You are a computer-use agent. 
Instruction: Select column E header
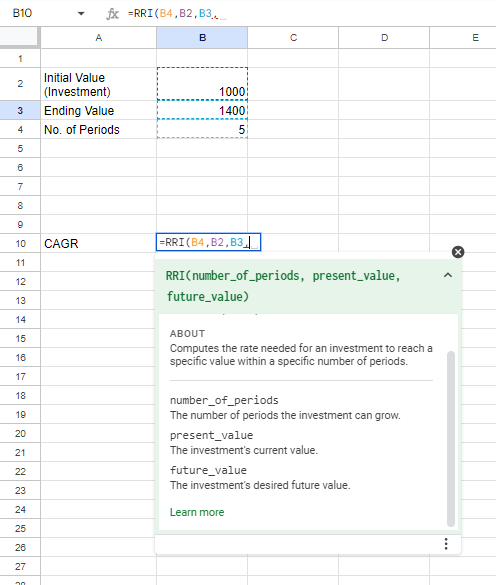coord(463,38)
